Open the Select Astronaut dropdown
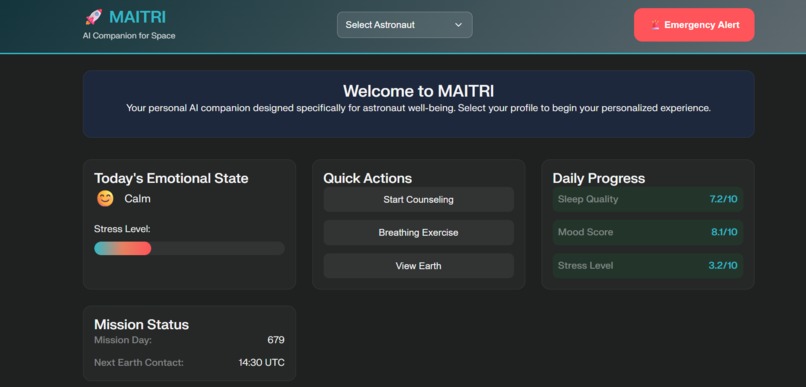806x387 pixels. coord(405,25)
